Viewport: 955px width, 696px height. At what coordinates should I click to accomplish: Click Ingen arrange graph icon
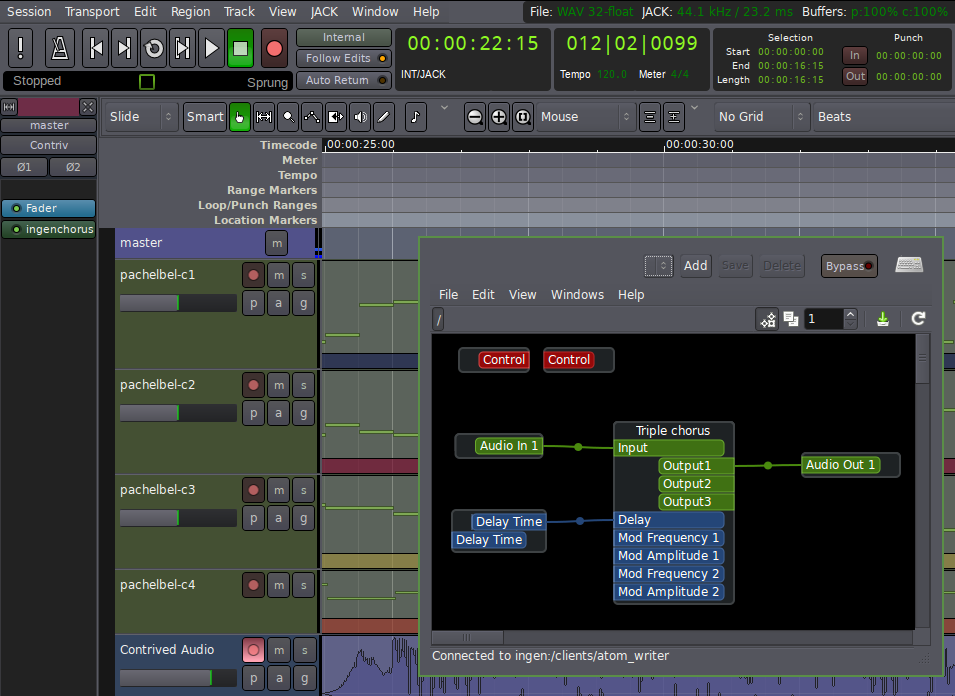coord(767,318)
